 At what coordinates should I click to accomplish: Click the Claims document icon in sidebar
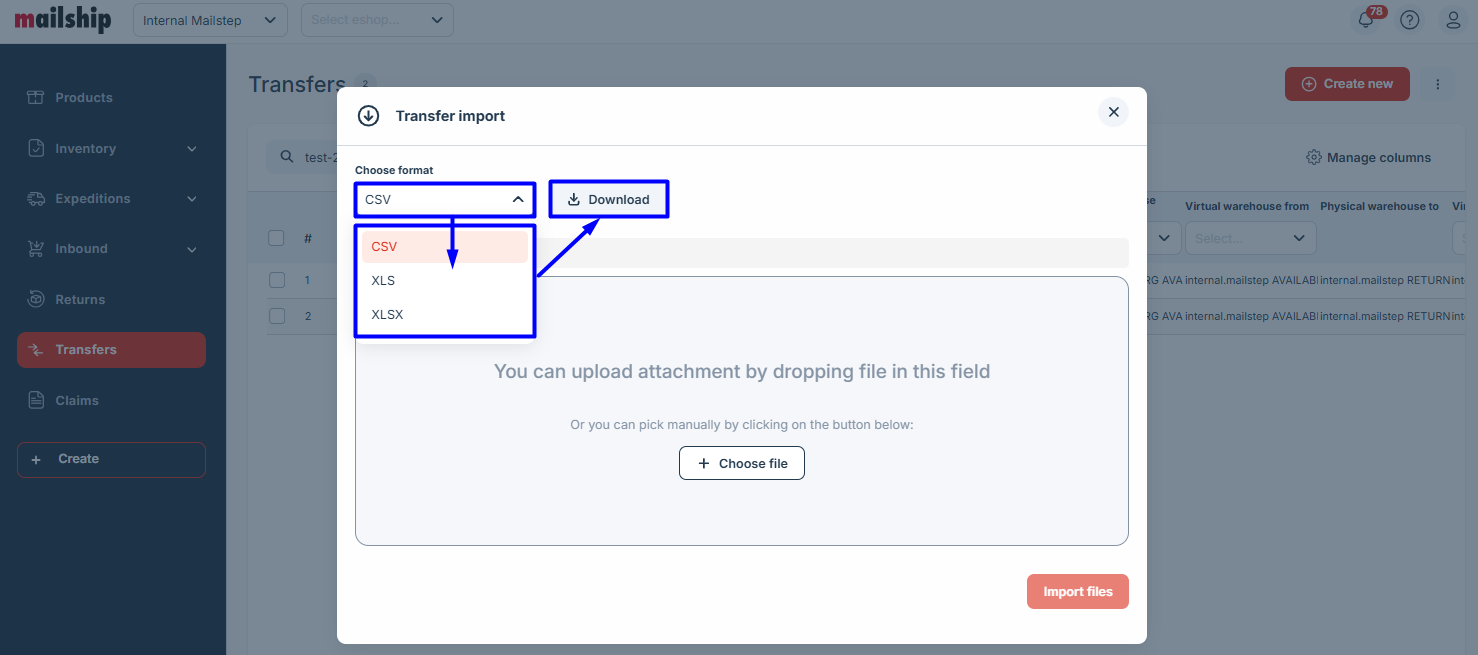pos(36,400)
